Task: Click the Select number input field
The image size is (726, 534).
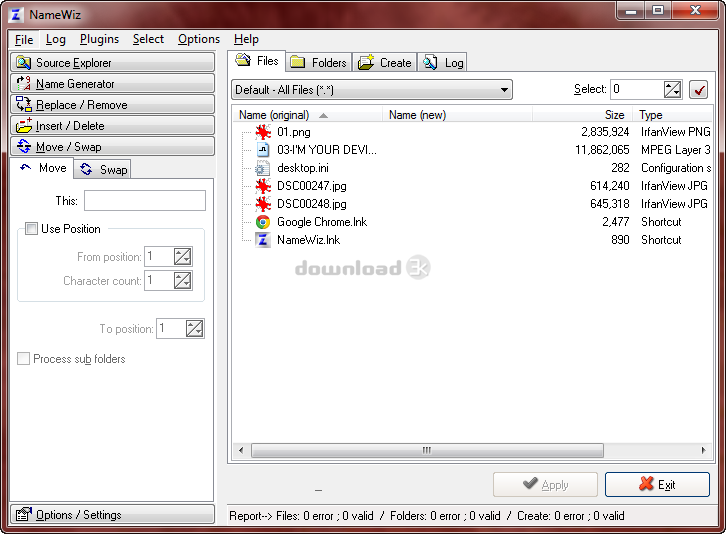Action: coord(637,89)
